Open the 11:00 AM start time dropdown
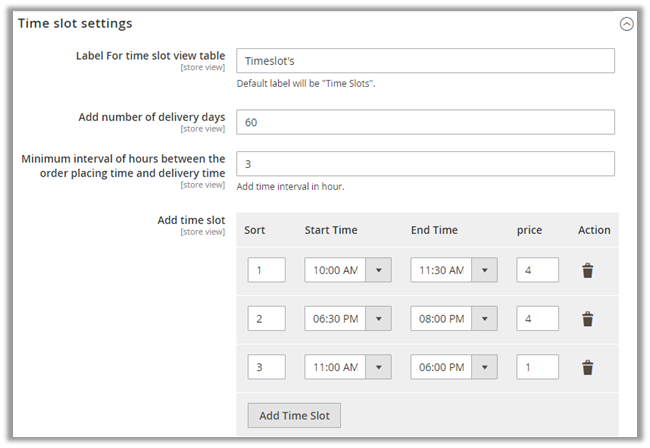This screenshot has width=650, height=448. point(379,368)
